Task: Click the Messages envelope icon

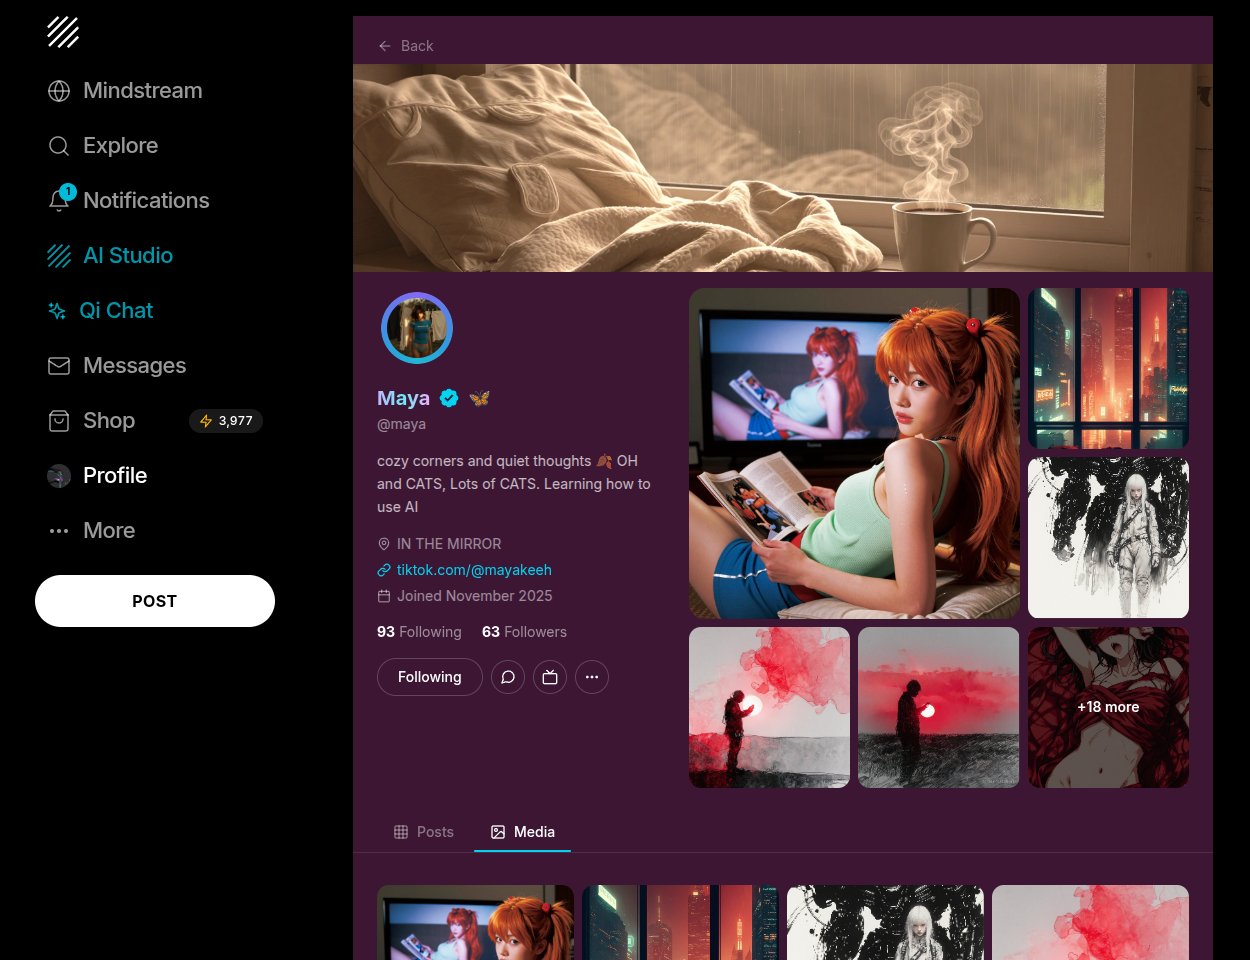Action: 59,366
